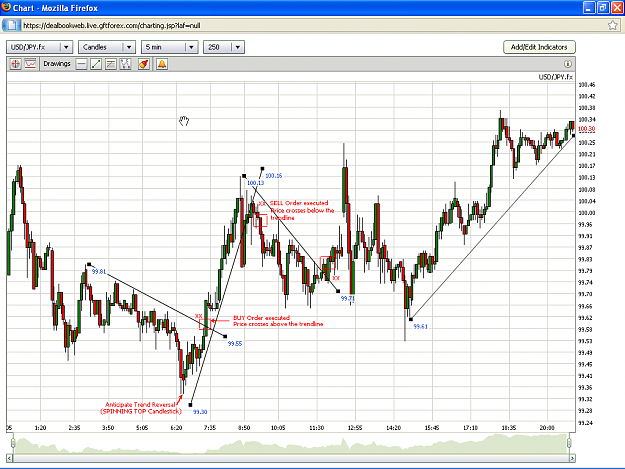Open the 250 bars count dropdown
The width and height of the screenshot is (625, 469).
coord(224,47)
